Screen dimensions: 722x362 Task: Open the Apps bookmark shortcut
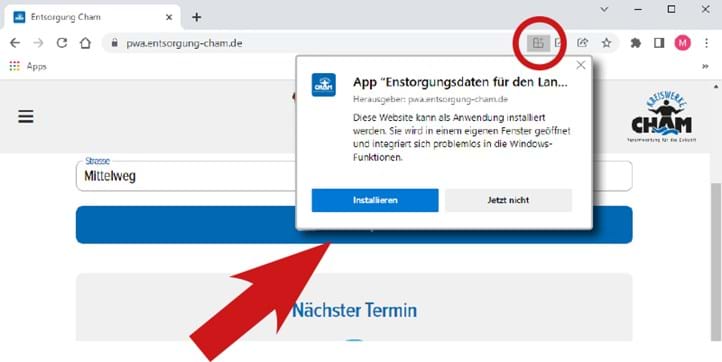pos(28,66)
